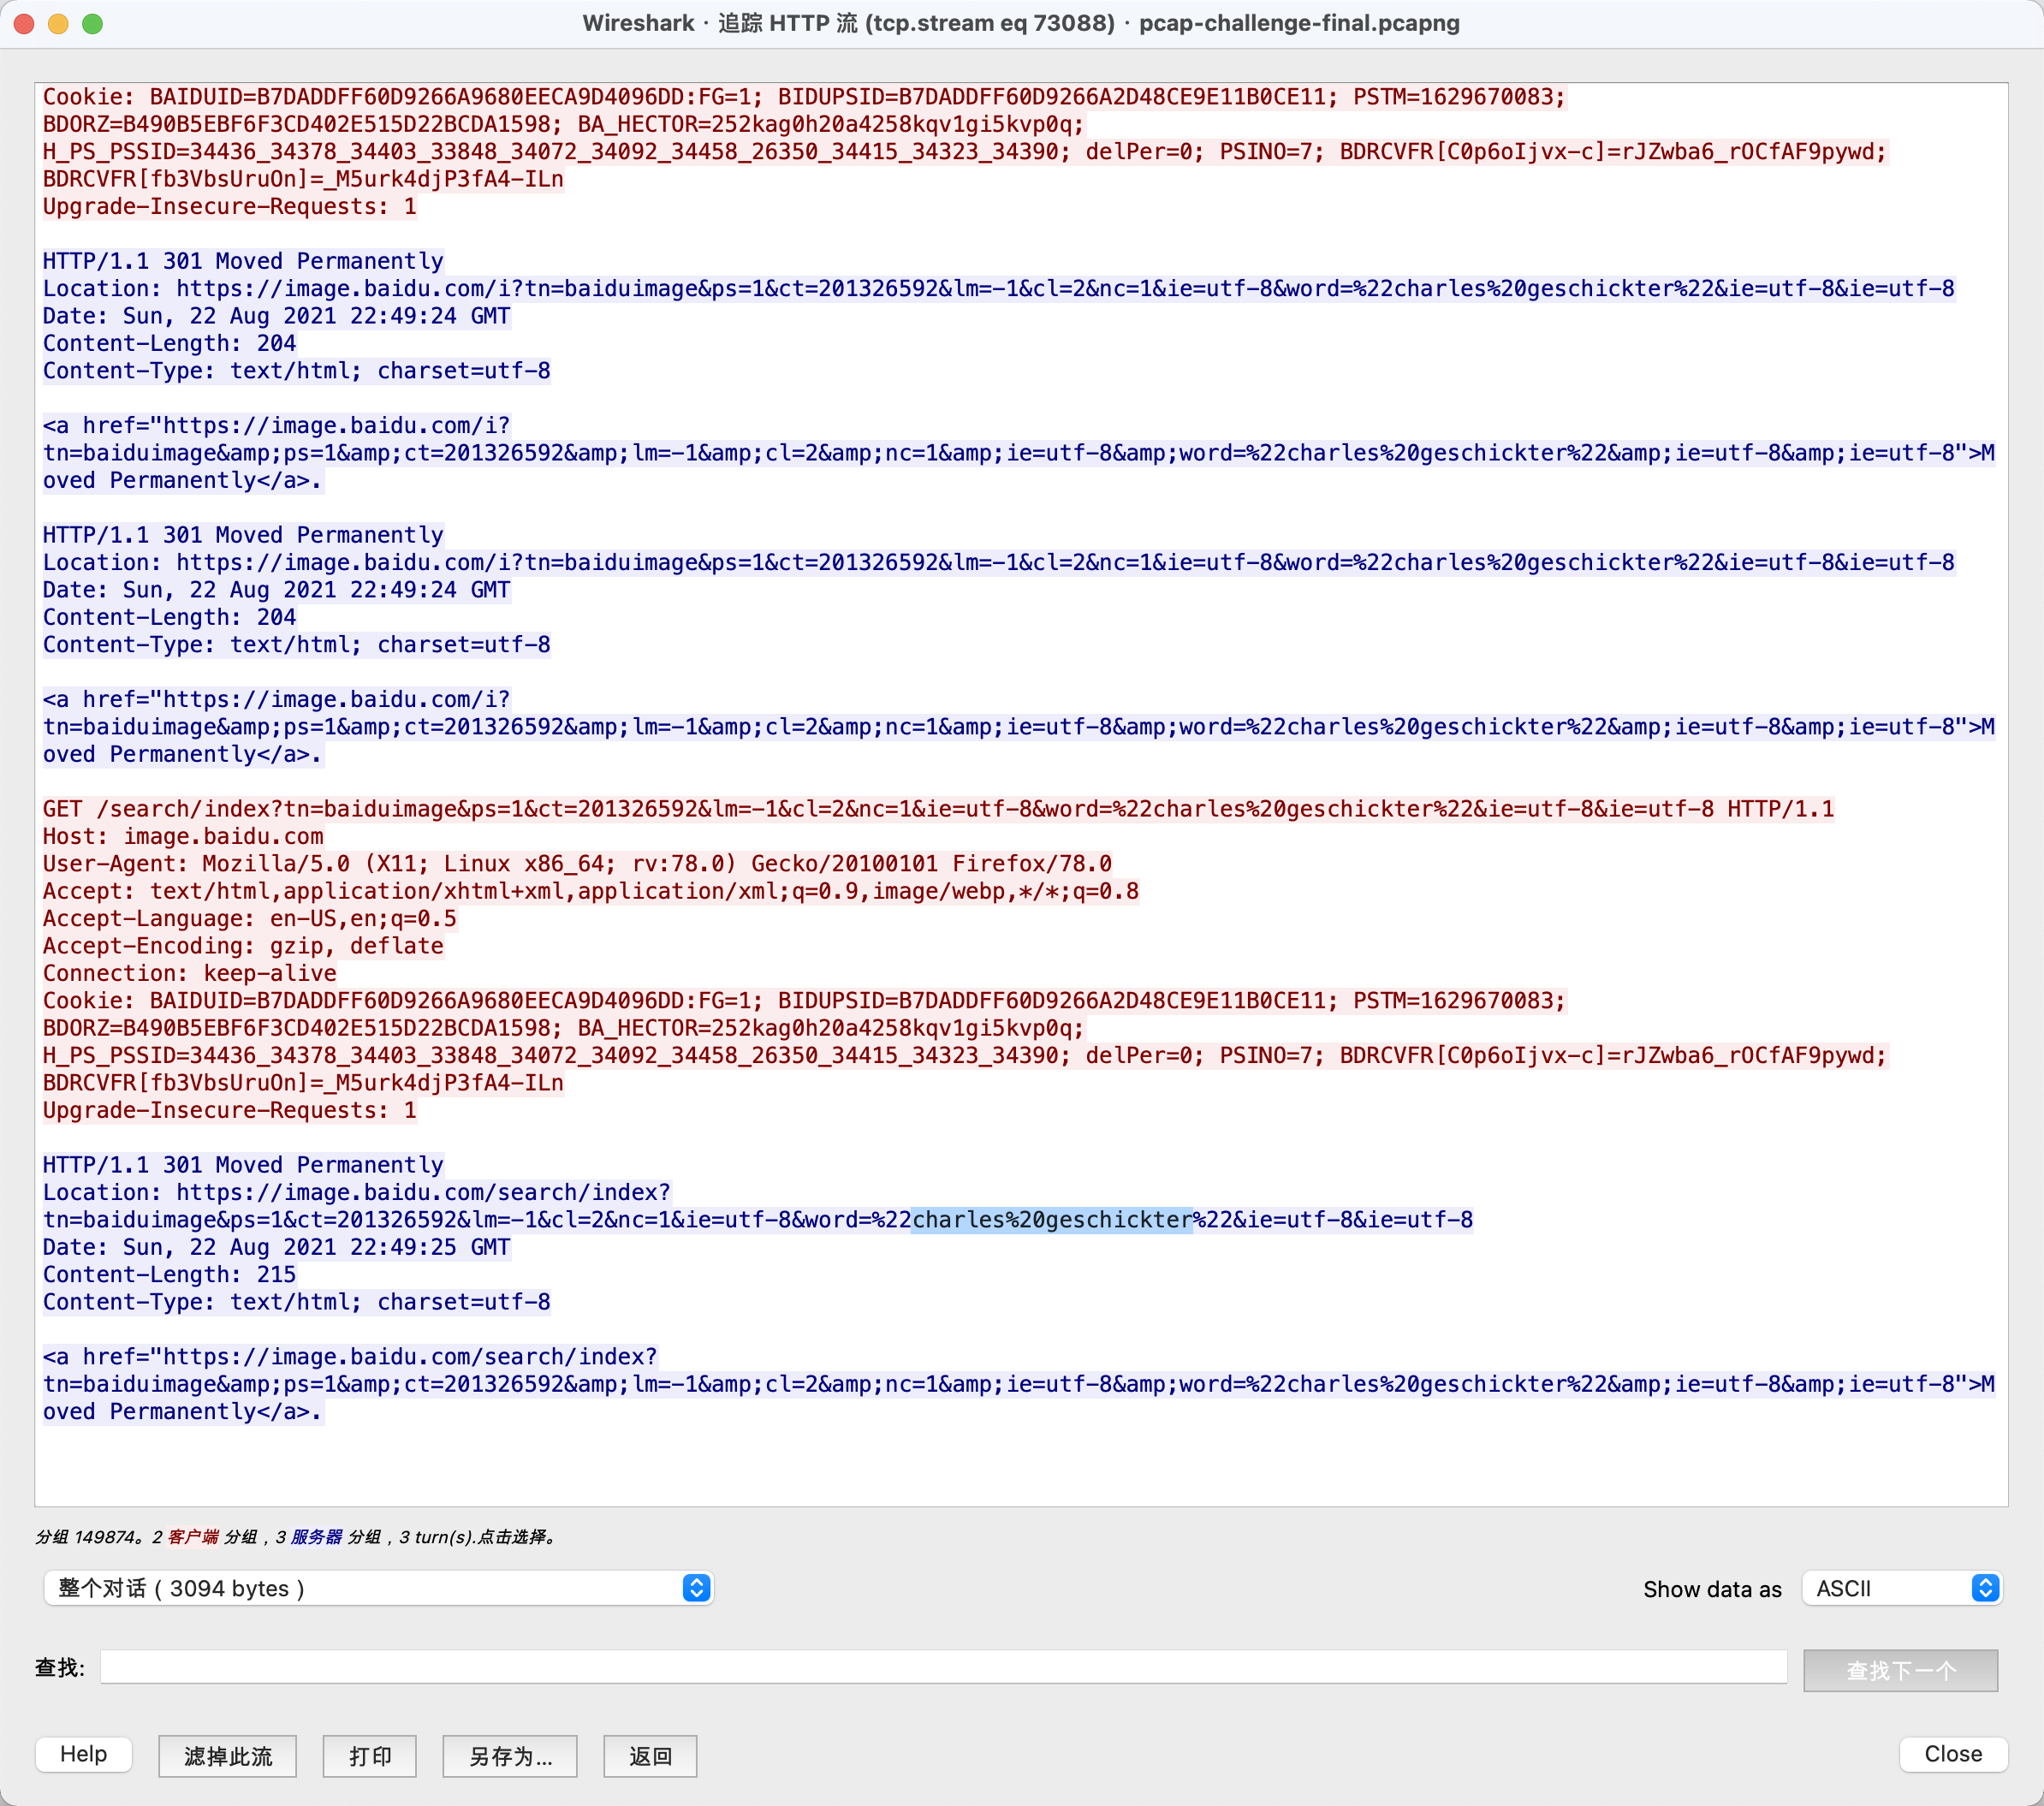Click the Host: image.baidu.com line
This screenshot has width=2044, height=1806.
[x=183, y=836]
